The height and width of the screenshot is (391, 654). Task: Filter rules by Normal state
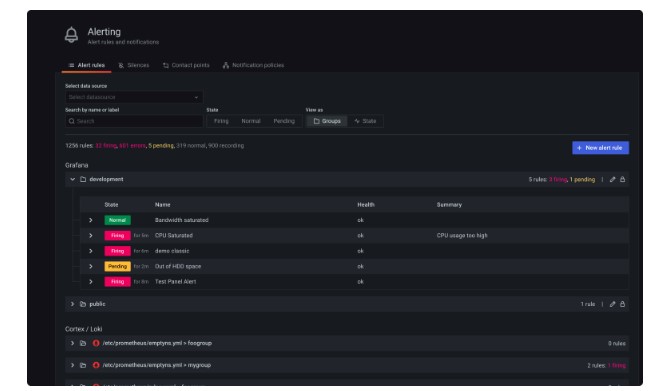click(x=251, y=121)
